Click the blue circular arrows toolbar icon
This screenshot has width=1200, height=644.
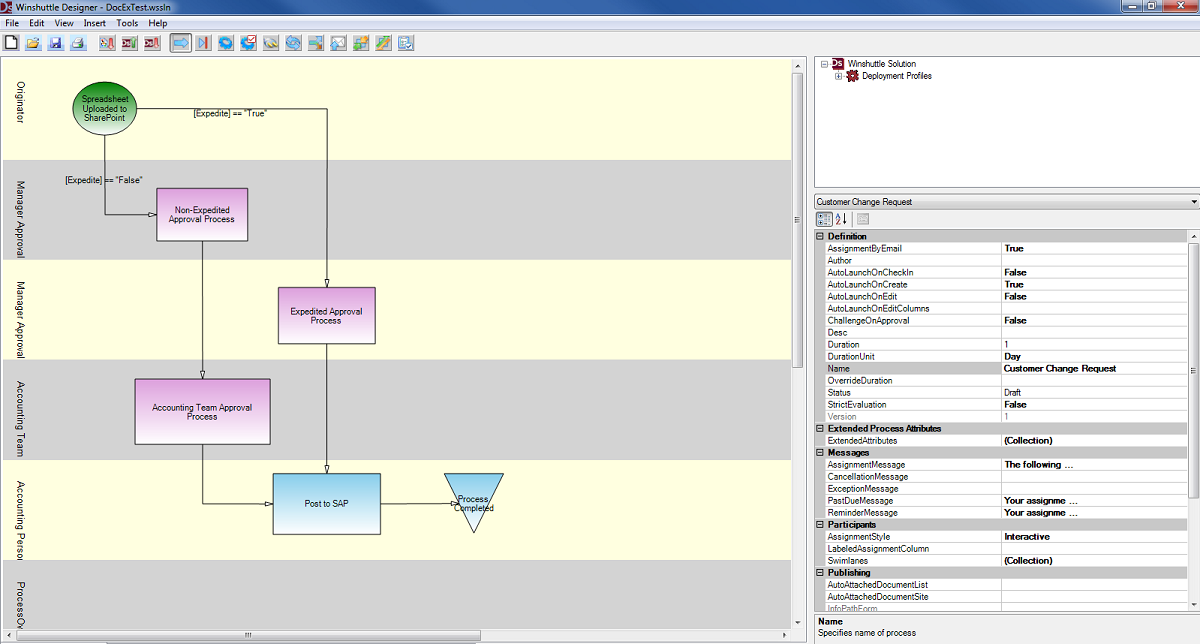pos(293,43)
